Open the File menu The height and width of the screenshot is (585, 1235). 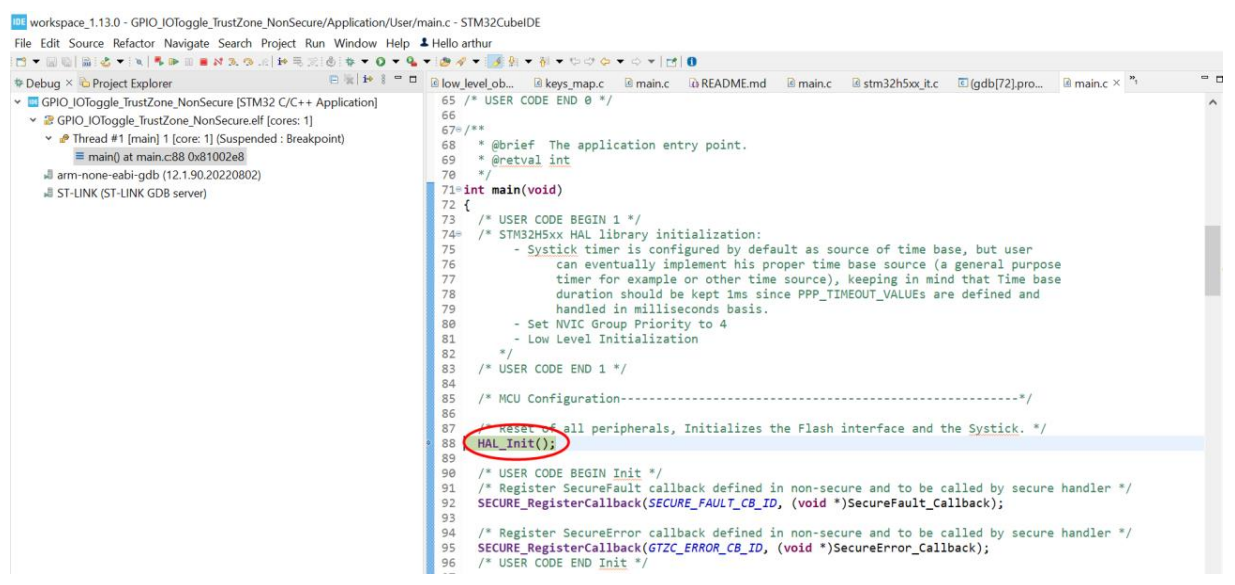pyautogui.click(x=23, y=43)
